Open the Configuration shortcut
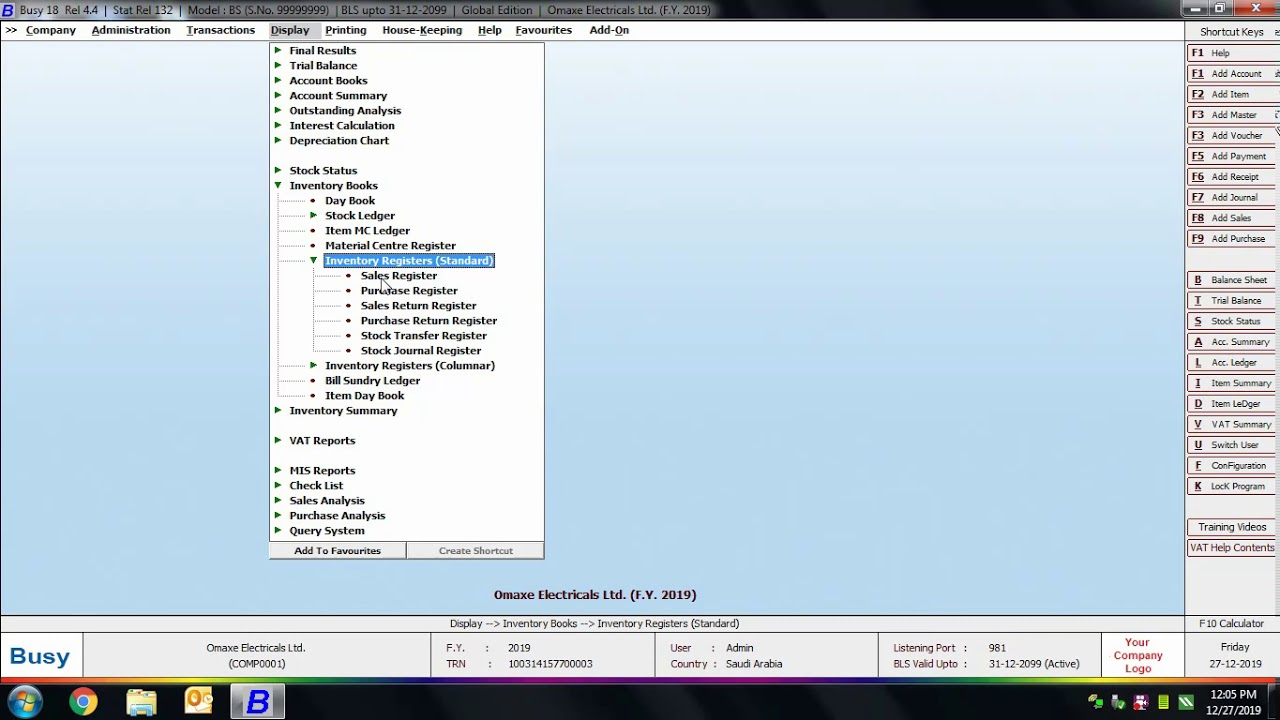The height and width of the screenshot is (720, 1280). pyautogui.click(x=1232, y=466)
